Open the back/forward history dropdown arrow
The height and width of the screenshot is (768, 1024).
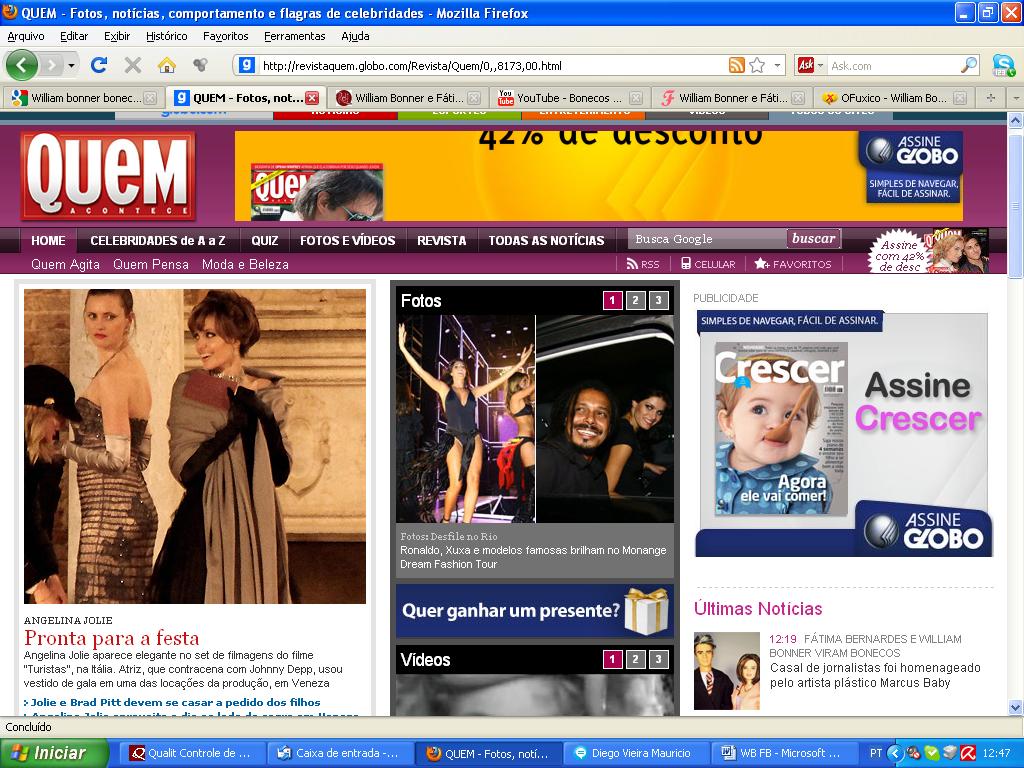(71, 65)
